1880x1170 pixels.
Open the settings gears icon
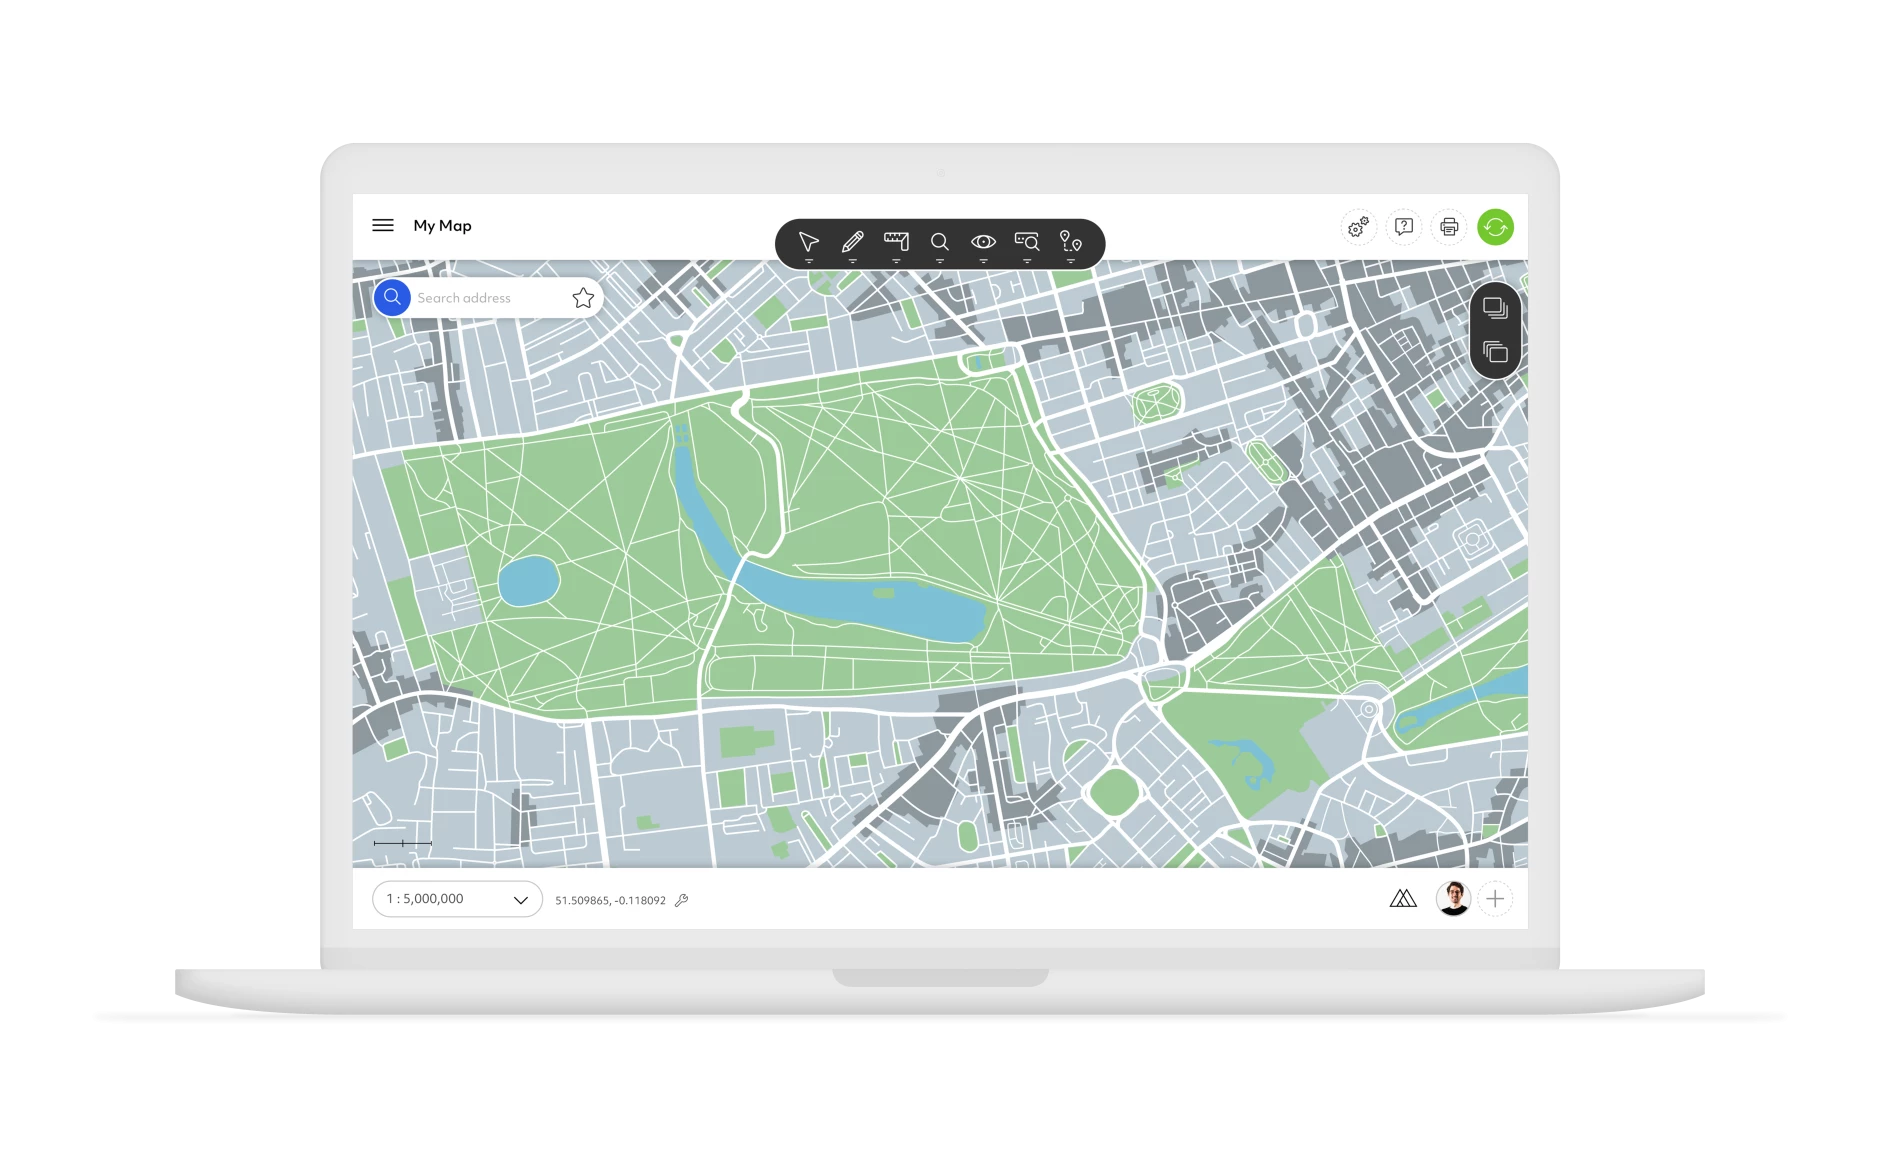(x=1358, y=227)
